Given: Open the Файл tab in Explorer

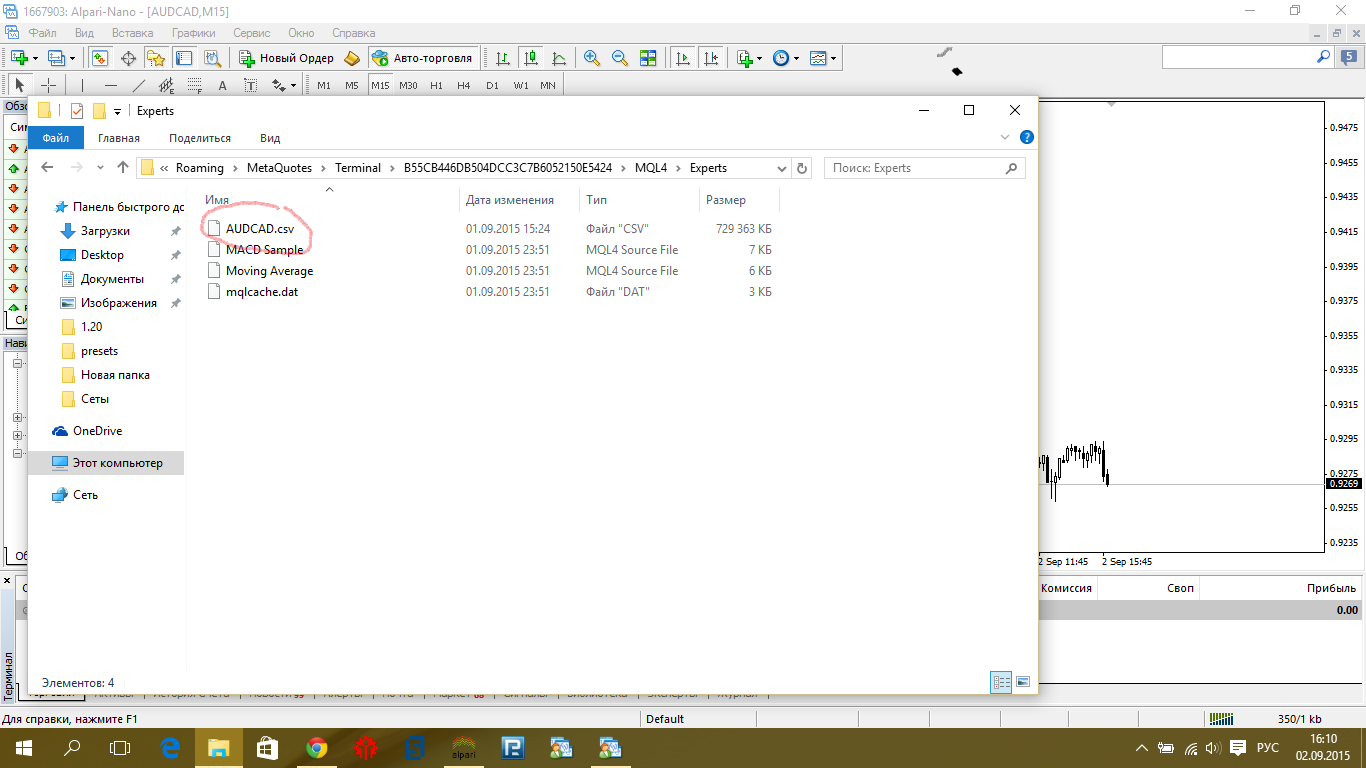Looking at the screenshot, I should (56, 138).
